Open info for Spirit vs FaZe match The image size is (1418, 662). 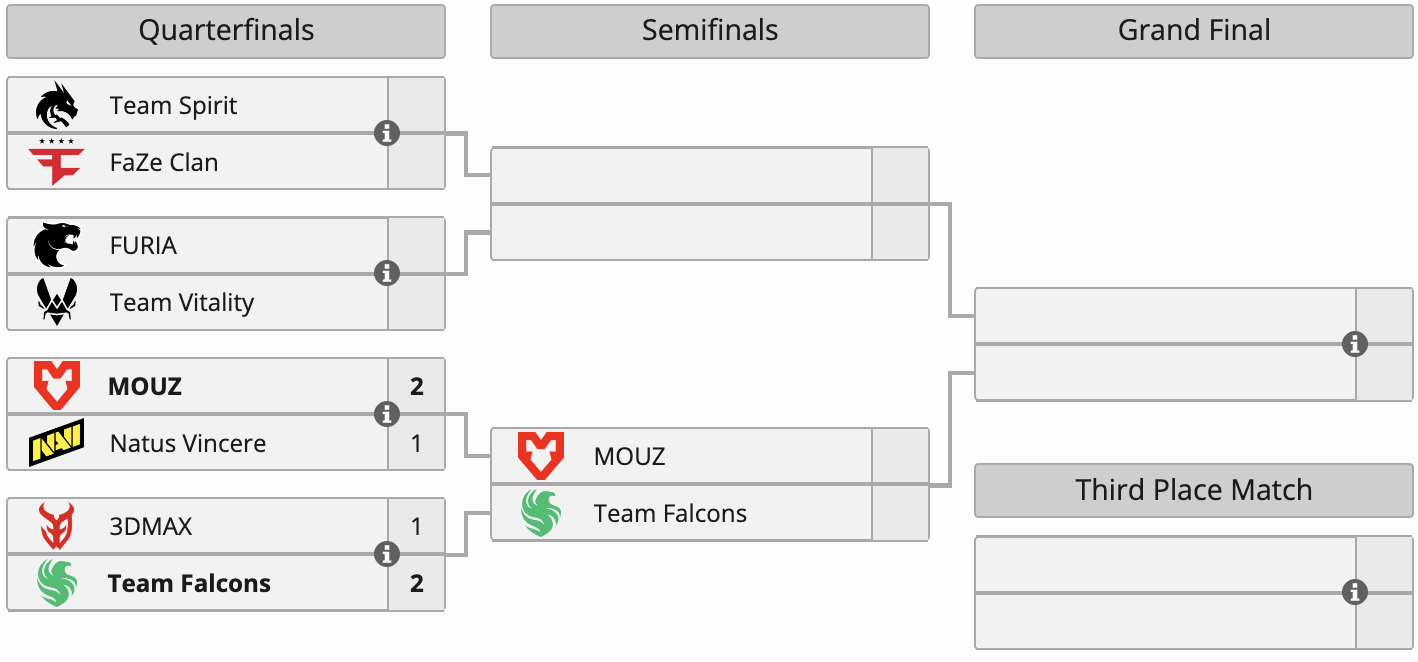[x=387, y=133]
